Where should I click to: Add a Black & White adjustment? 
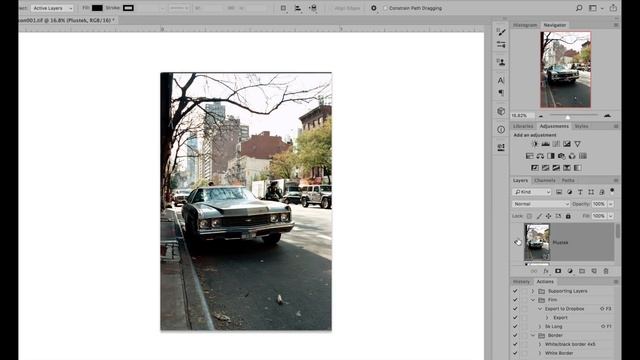coord(551,156)
